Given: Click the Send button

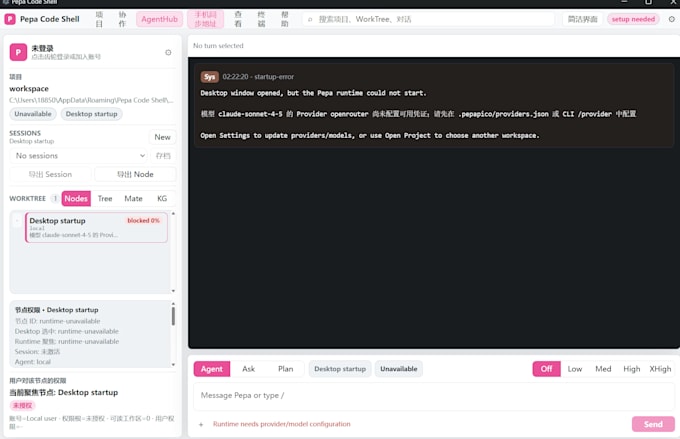Looking at the screenshot, I should 653,424.
